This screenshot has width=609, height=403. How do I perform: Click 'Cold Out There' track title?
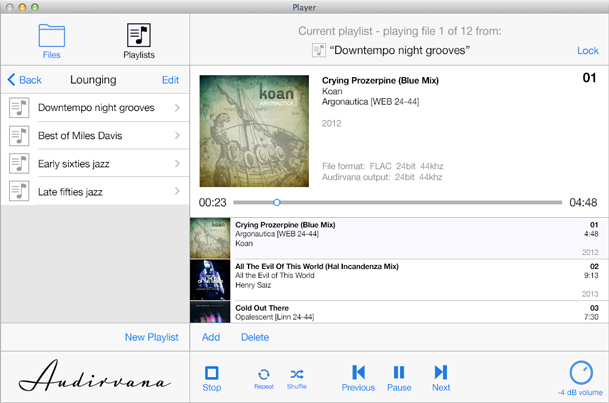pos(262,308)
